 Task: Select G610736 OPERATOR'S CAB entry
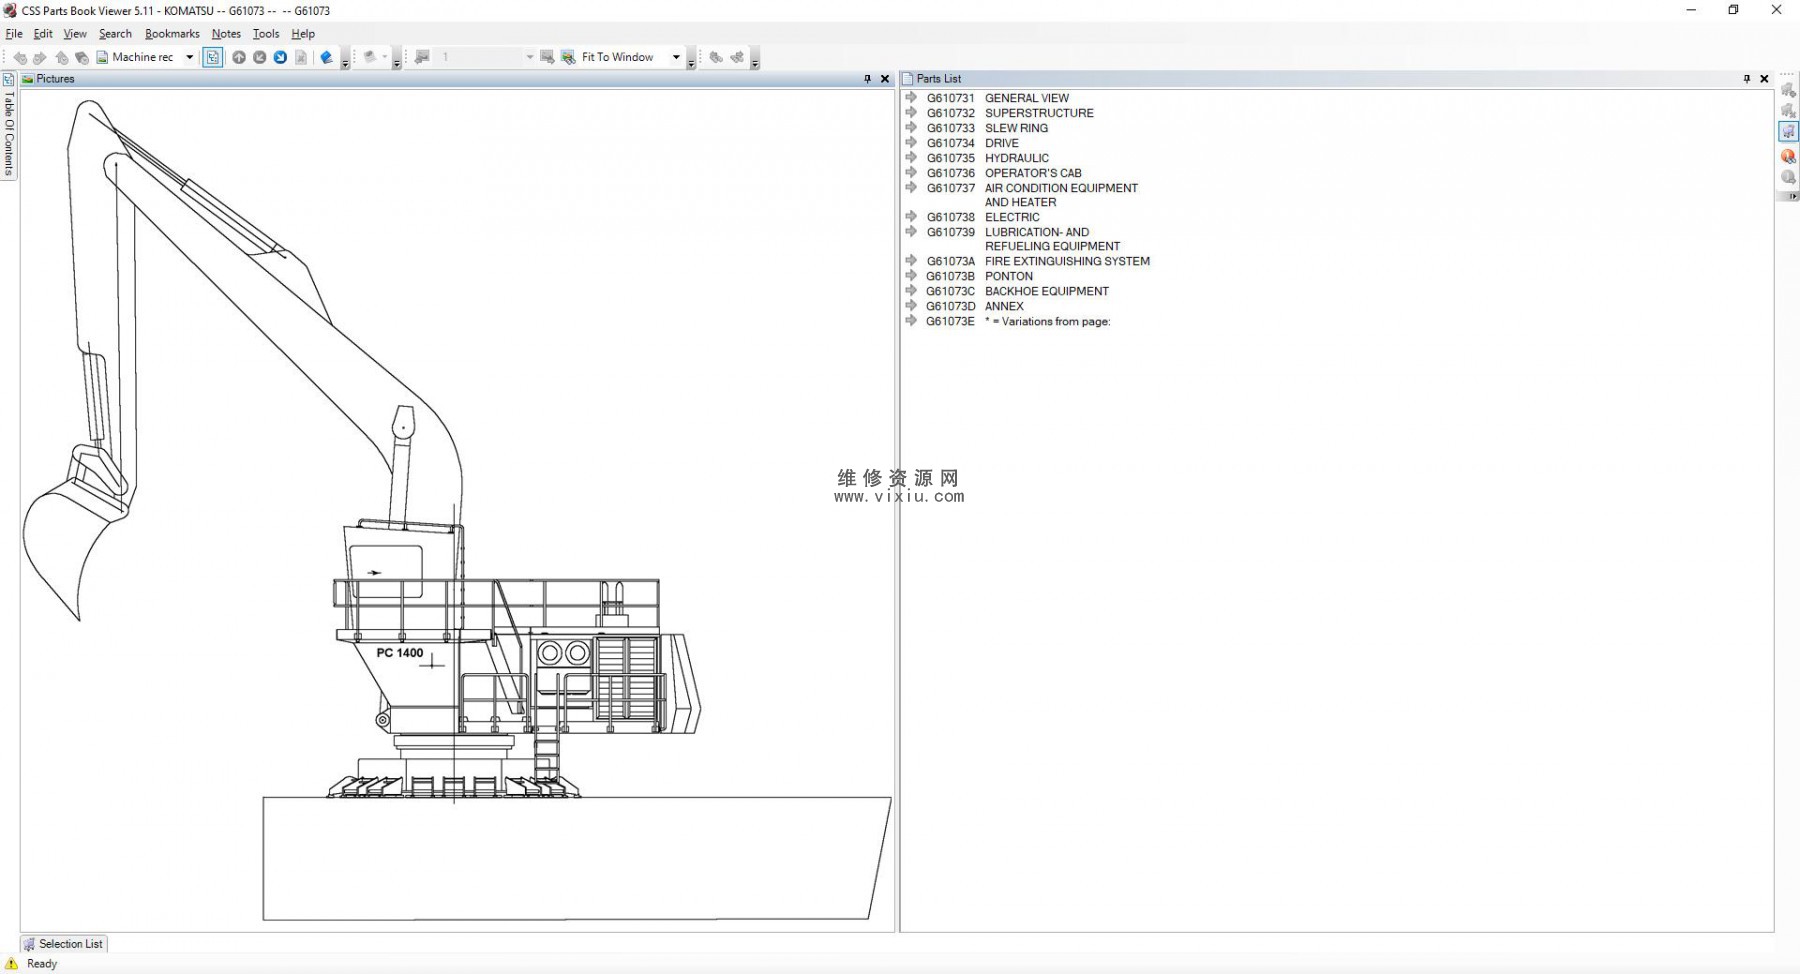tap(1004, 173)
